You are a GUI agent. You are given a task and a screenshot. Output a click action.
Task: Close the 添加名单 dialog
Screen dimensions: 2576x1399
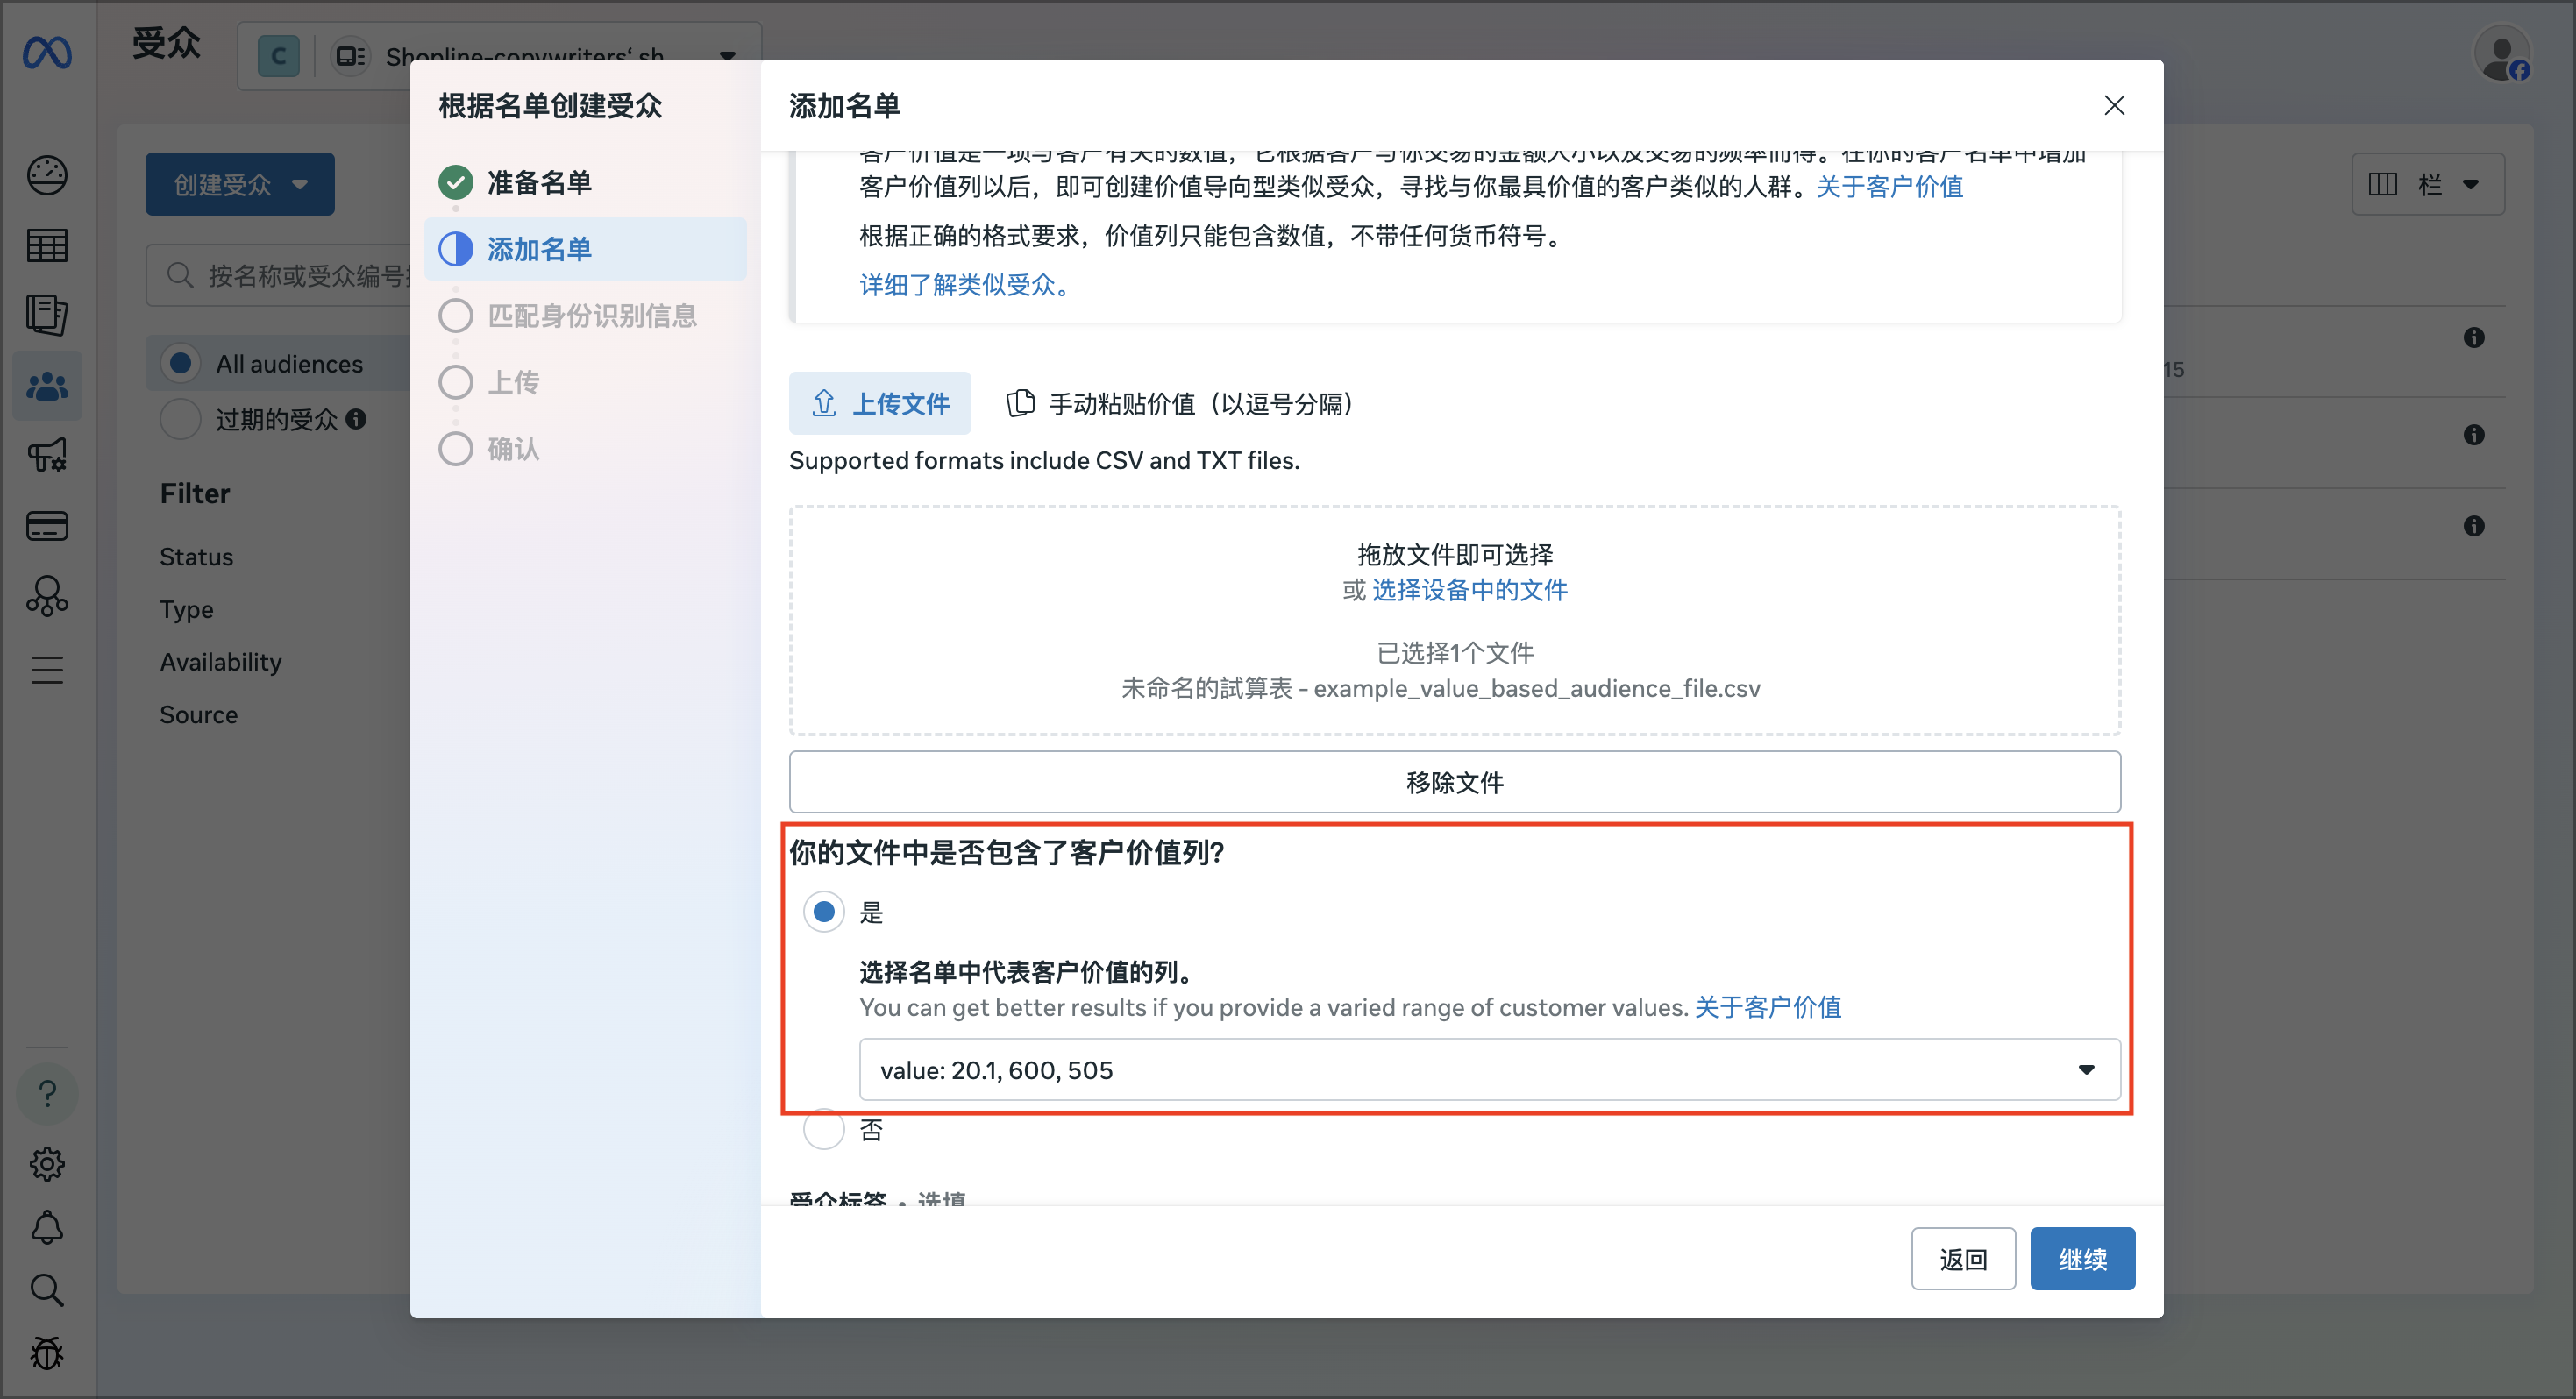(2113, 105)
